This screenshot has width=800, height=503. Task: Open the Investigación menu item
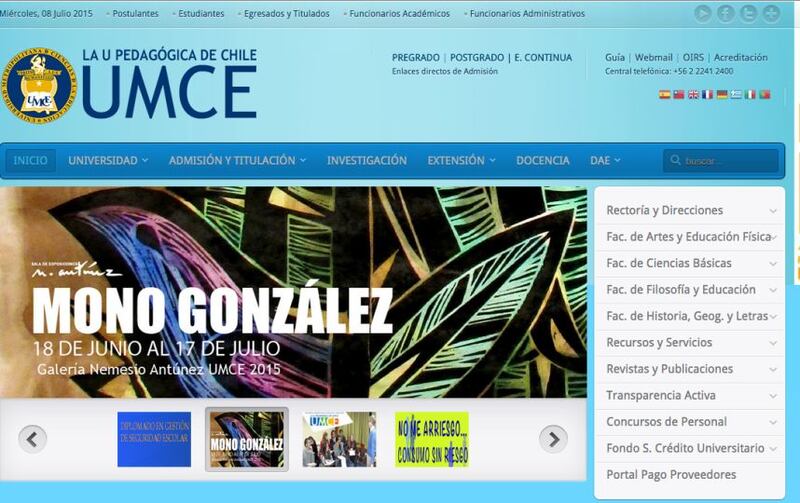click(367, 161)
